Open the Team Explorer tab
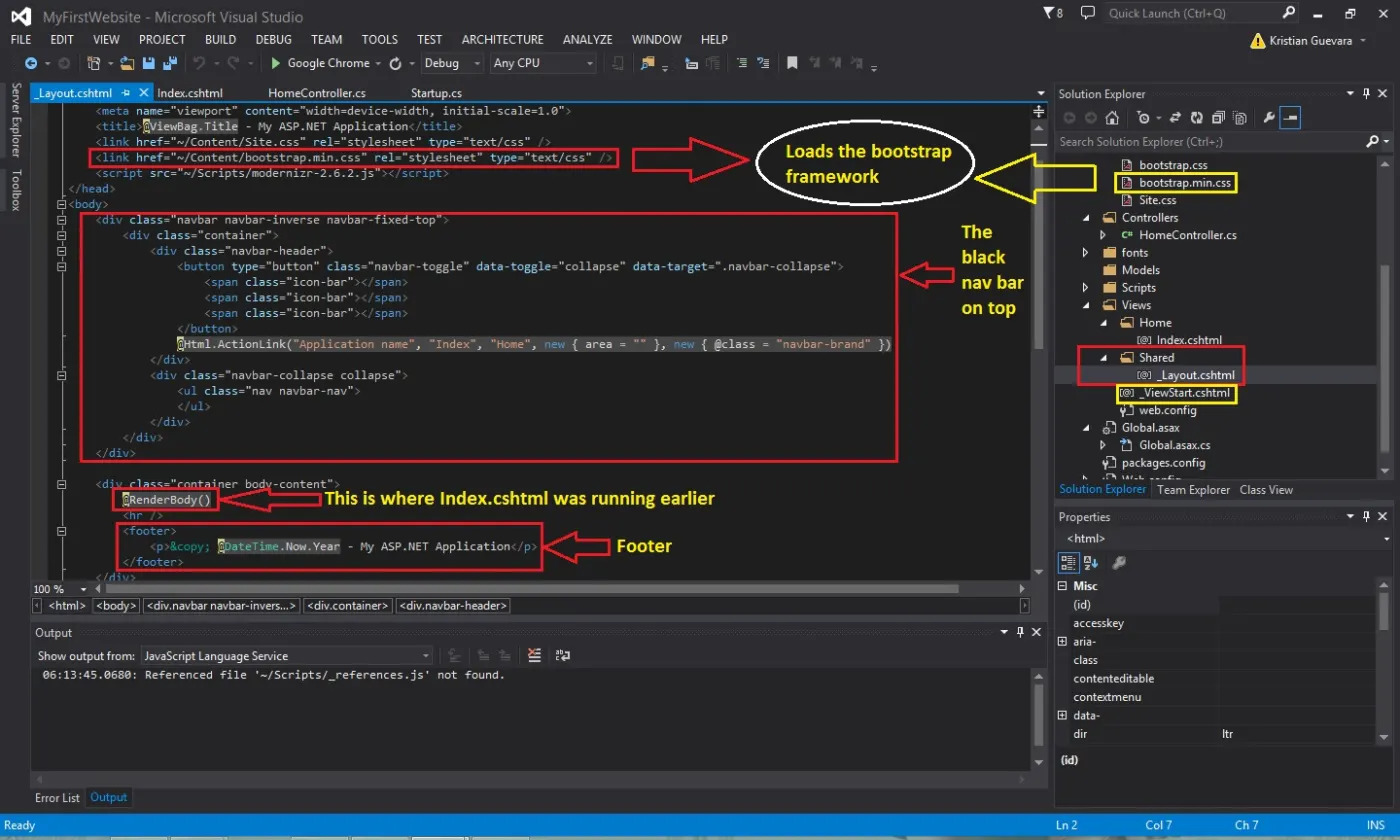The height and width of the screenshot is (840, 1400). pos(1193,490)
